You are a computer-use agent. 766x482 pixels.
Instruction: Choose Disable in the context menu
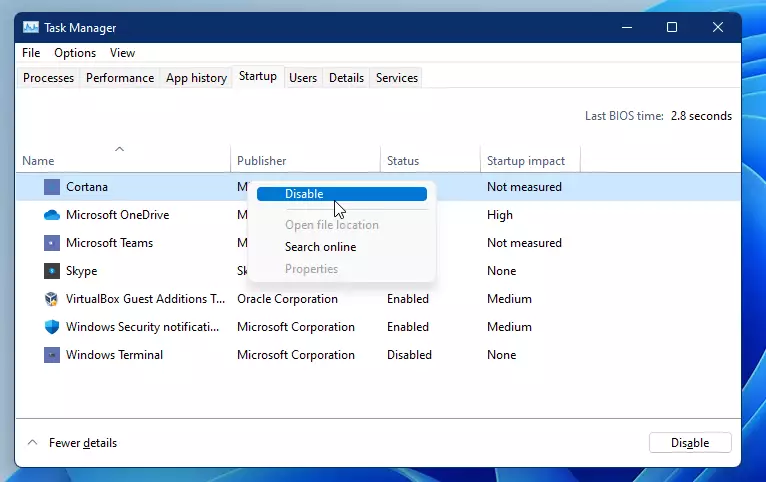[x=342, y=194]
